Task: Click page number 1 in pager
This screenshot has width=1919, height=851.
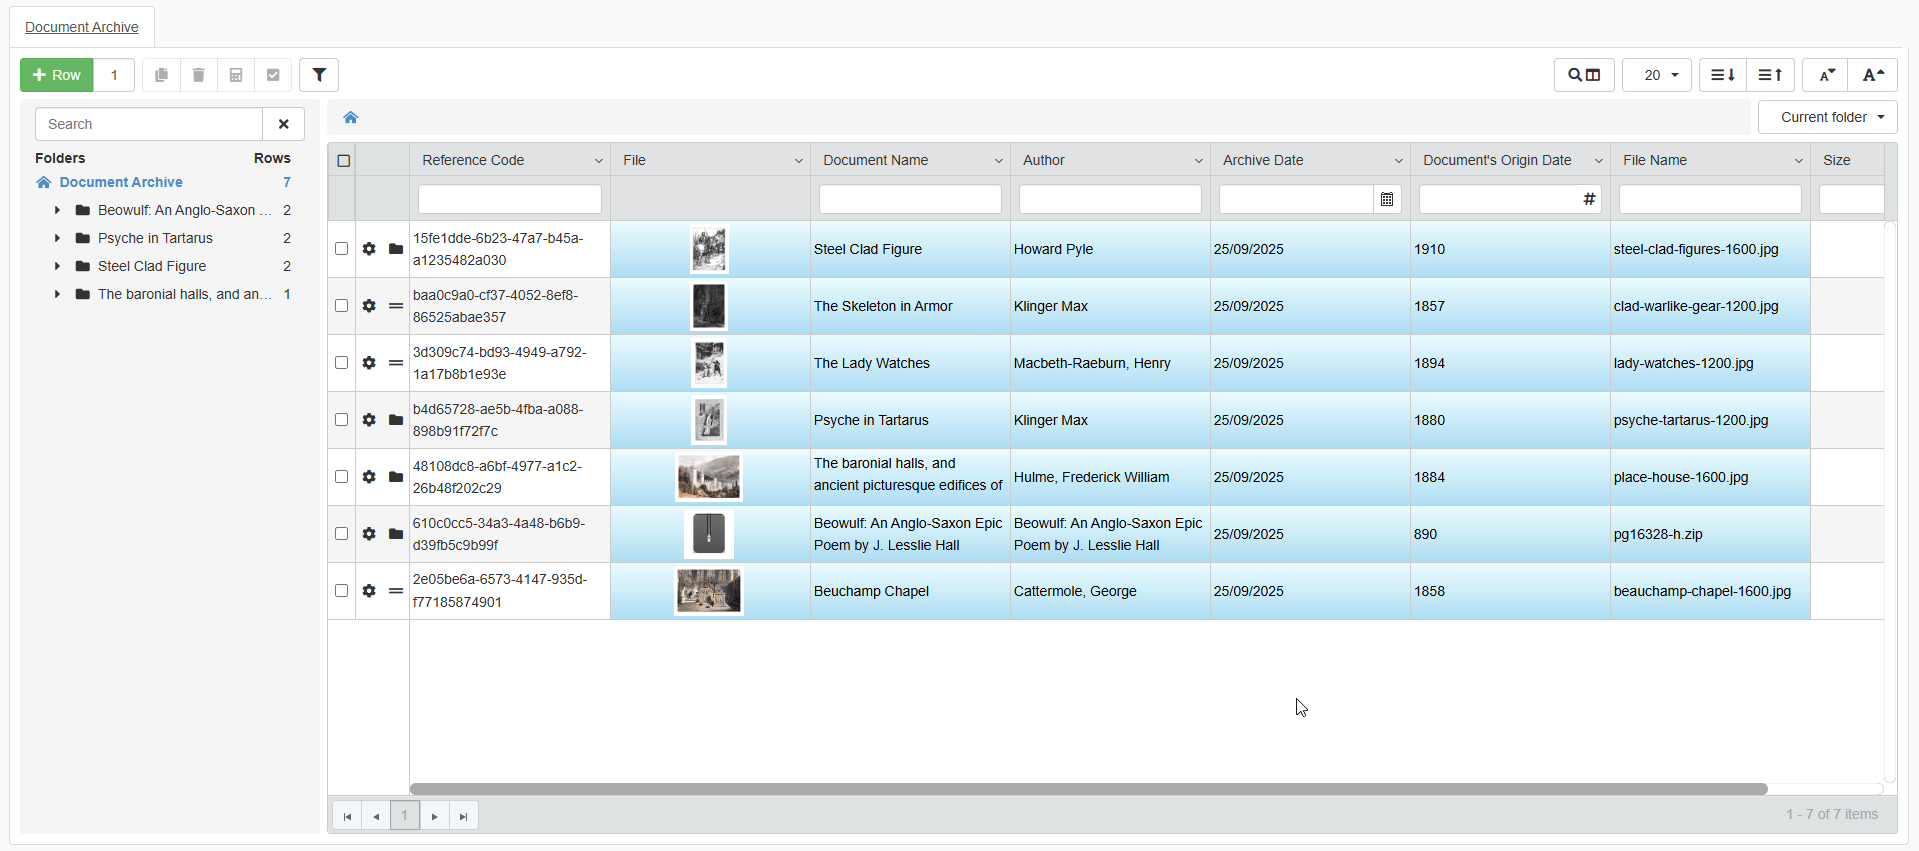Action: tap(405, 816)
